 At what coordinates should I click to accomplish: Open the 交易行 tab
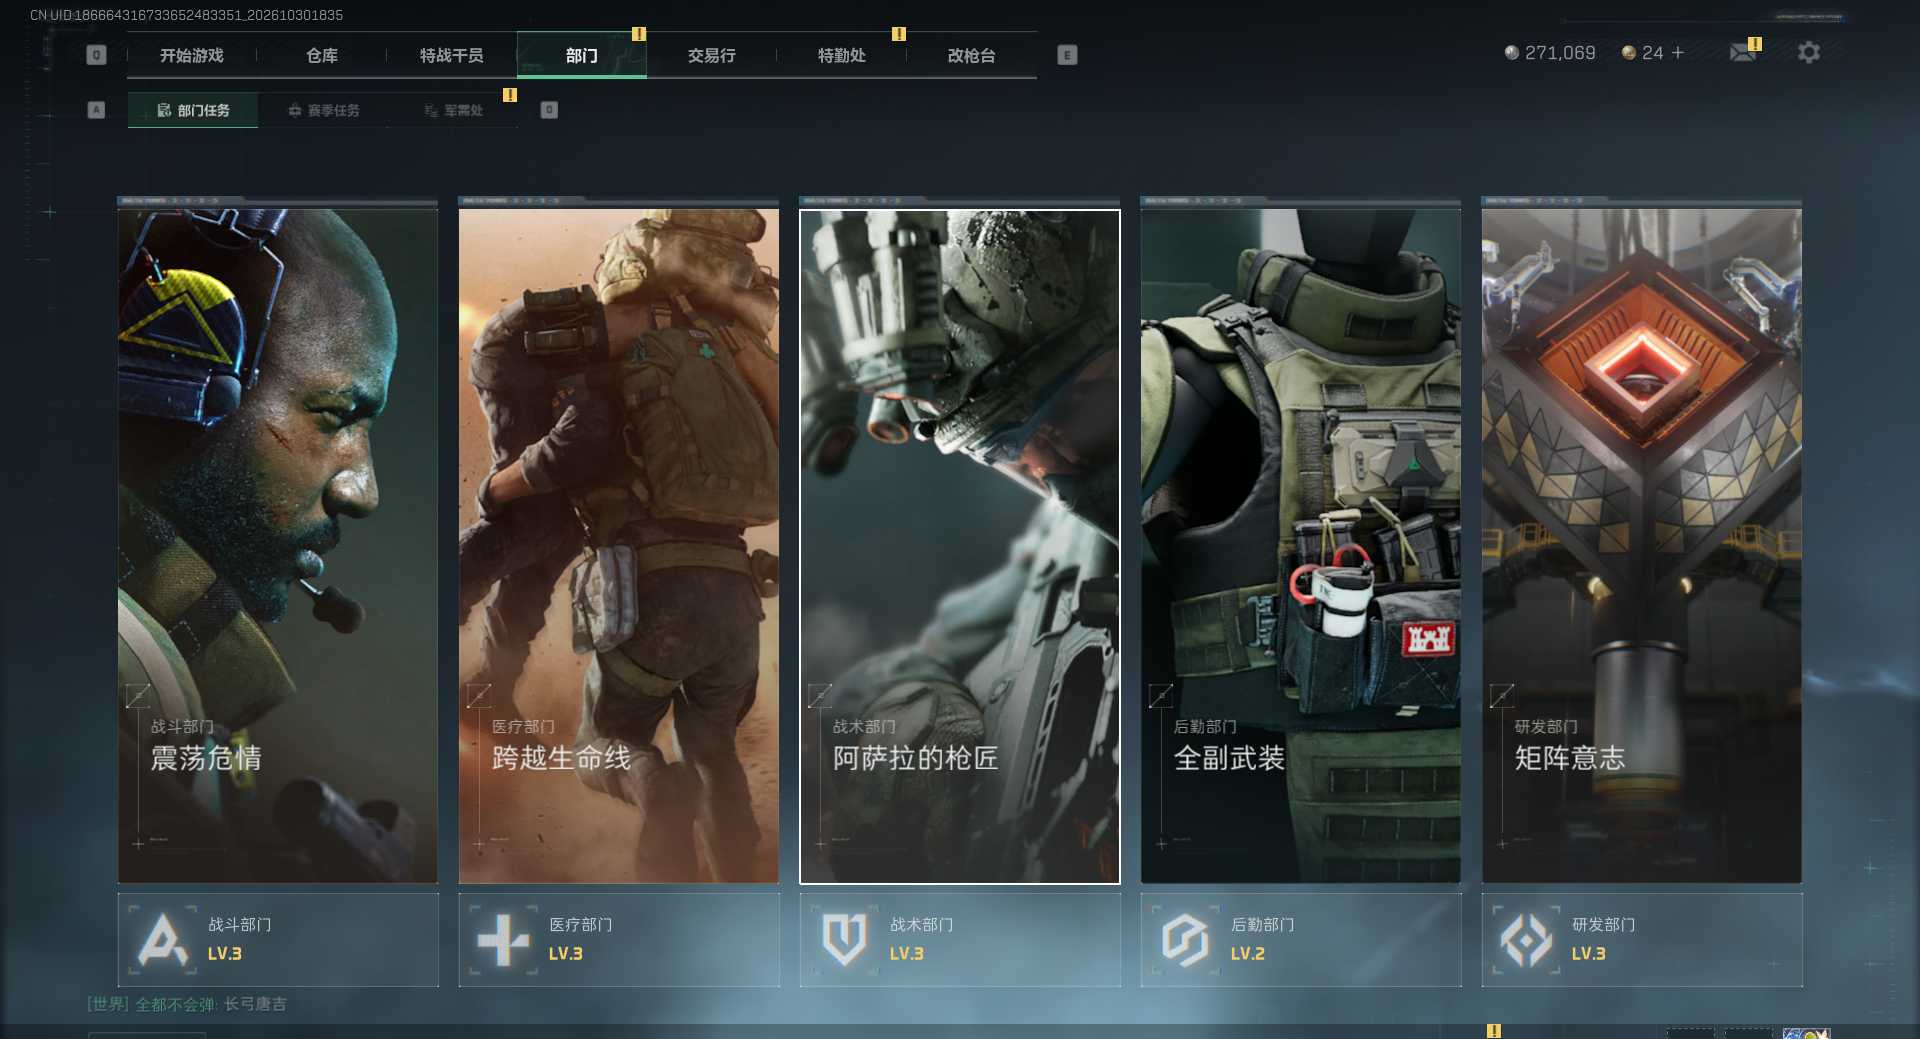tap(712, 55)
